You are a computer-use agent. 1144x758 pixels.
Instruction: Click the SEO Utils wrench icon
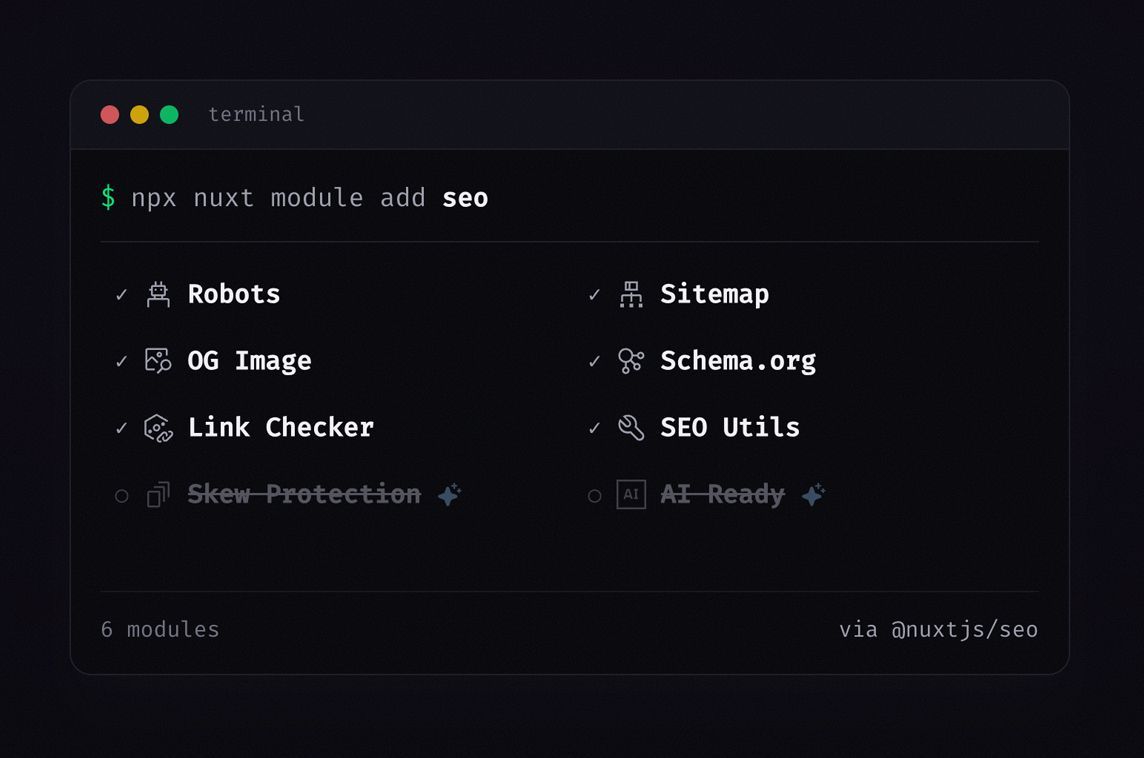pyautogui.click(x=631, y=428)
